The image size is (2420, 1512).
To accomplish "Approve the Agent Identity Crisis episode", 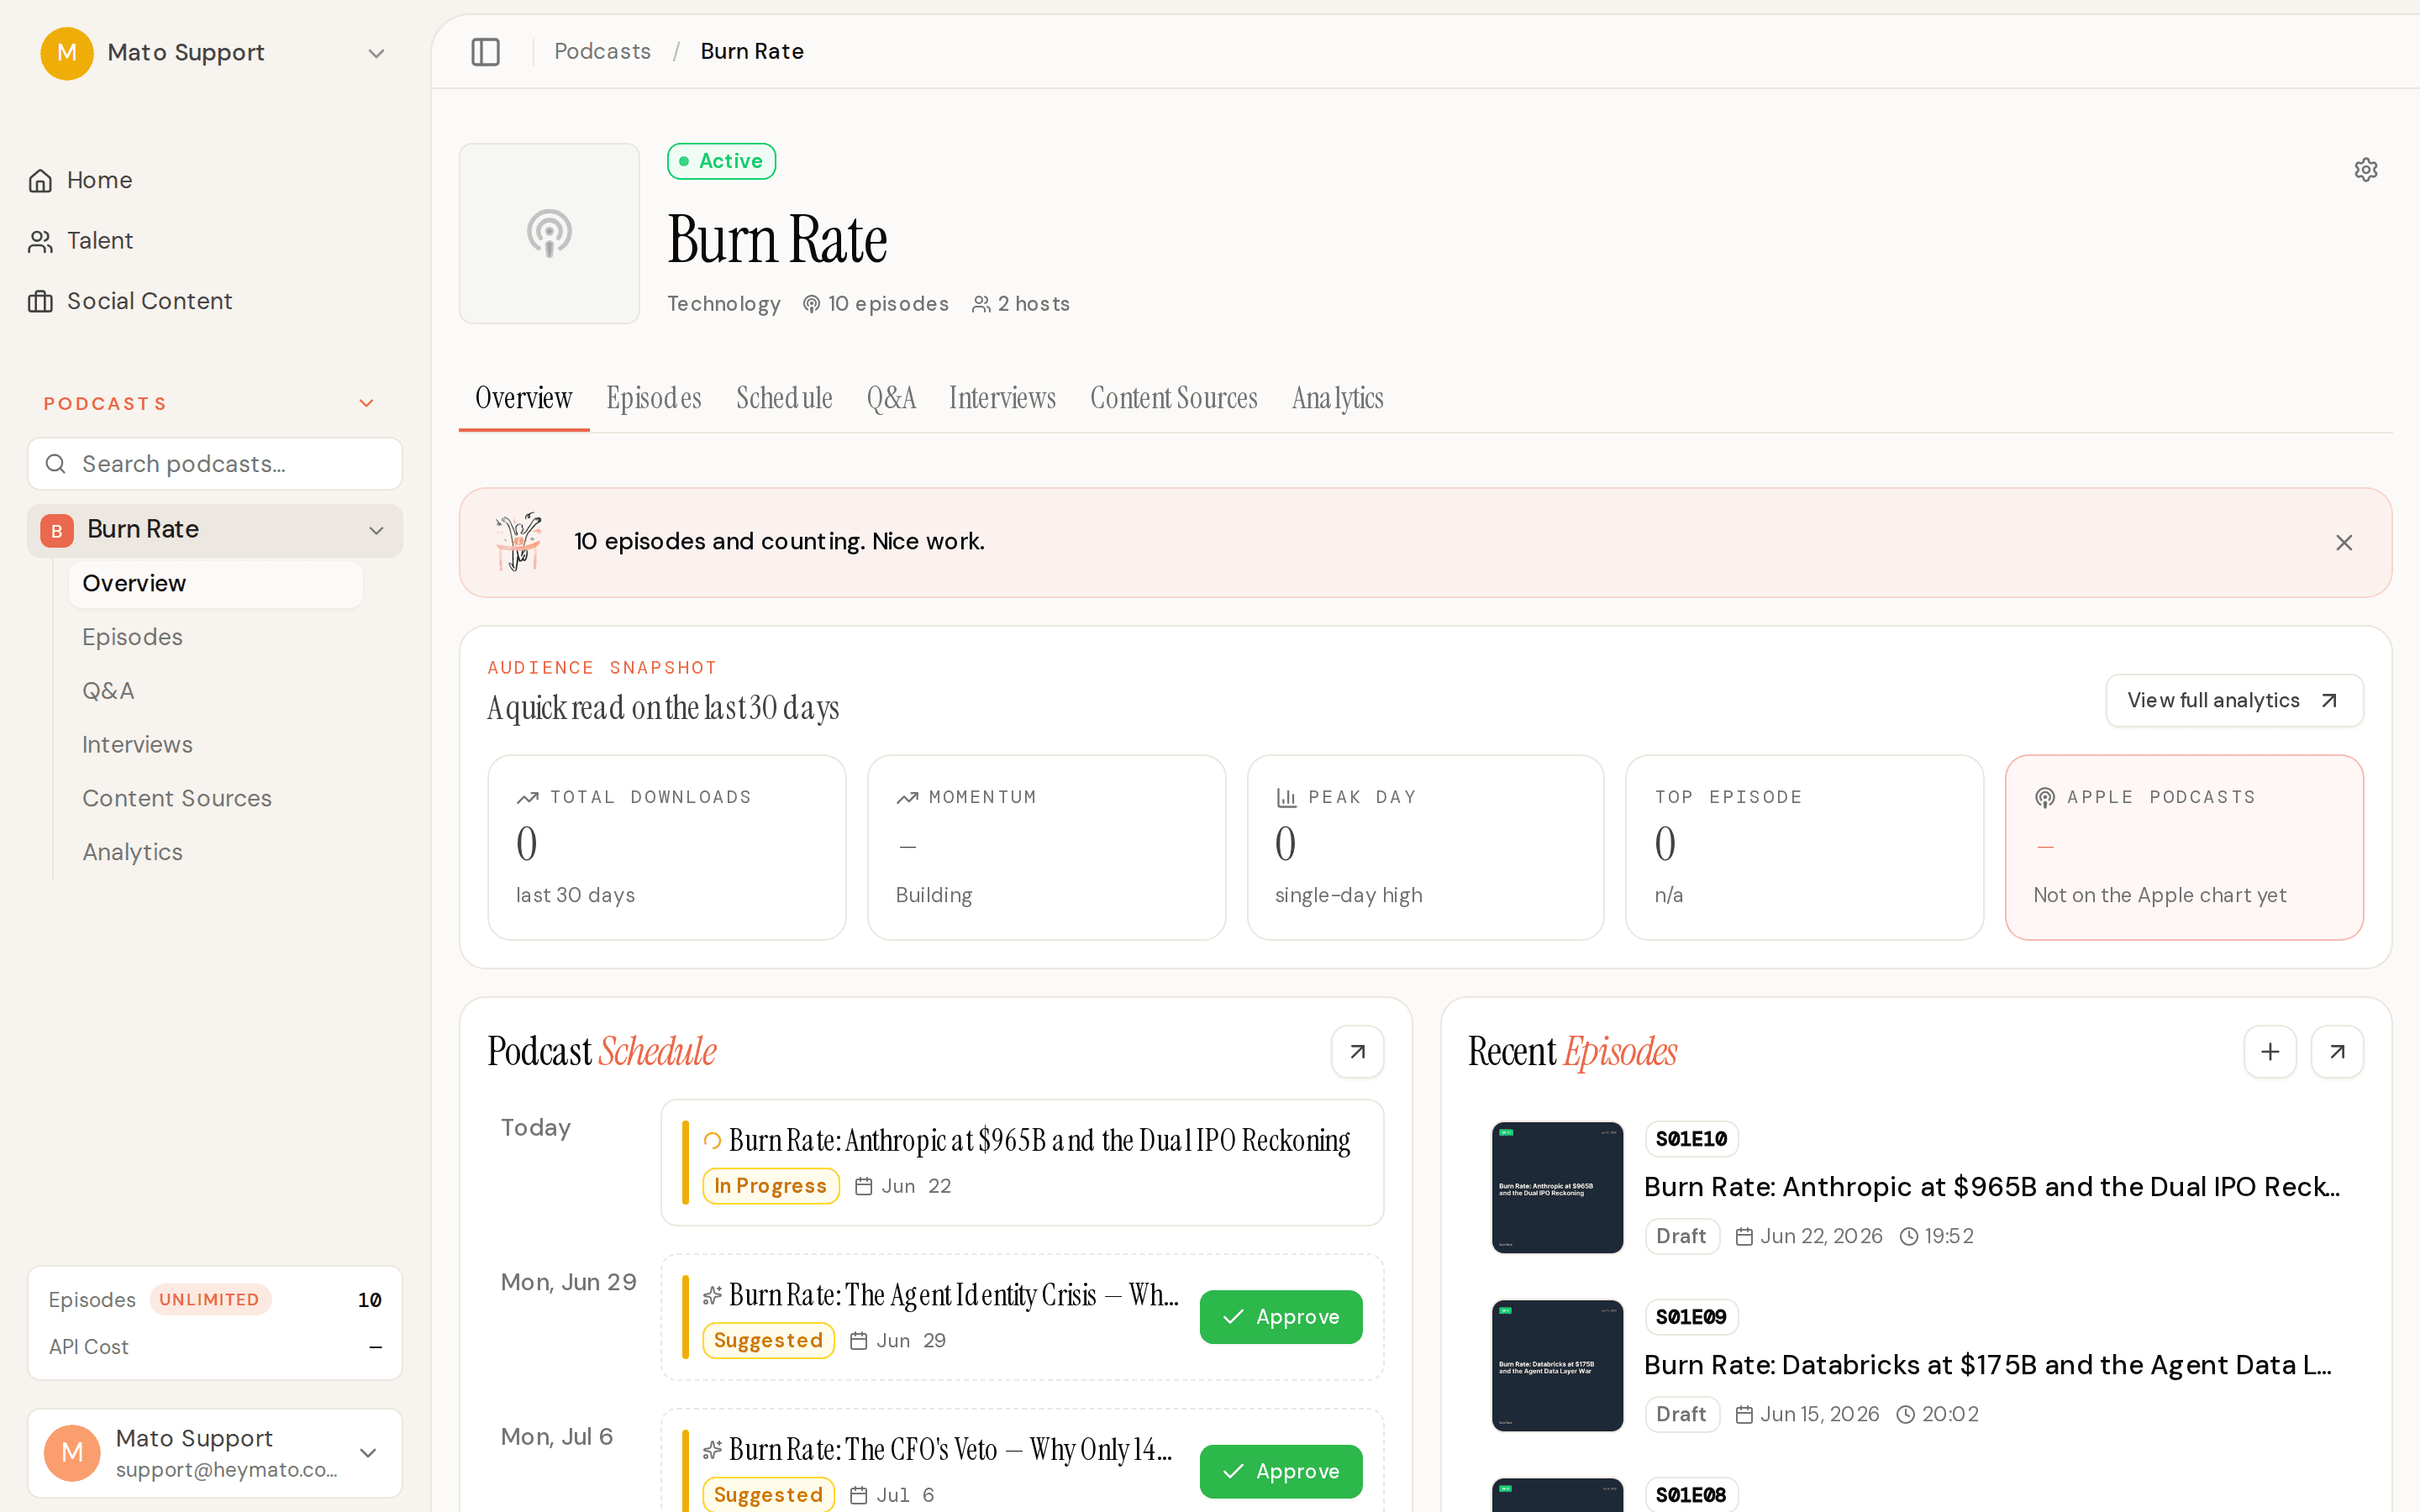I will 1281,1317.
